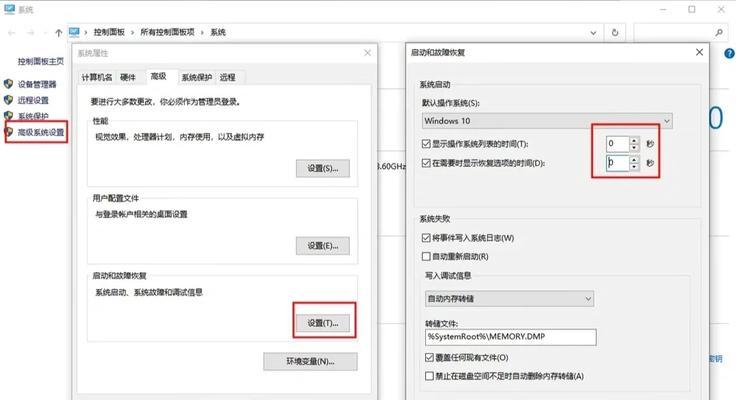The image size is (736, 400).
Task: Click the 转储文件 MEMORY.DMP path field
Action: click(511, 337)
